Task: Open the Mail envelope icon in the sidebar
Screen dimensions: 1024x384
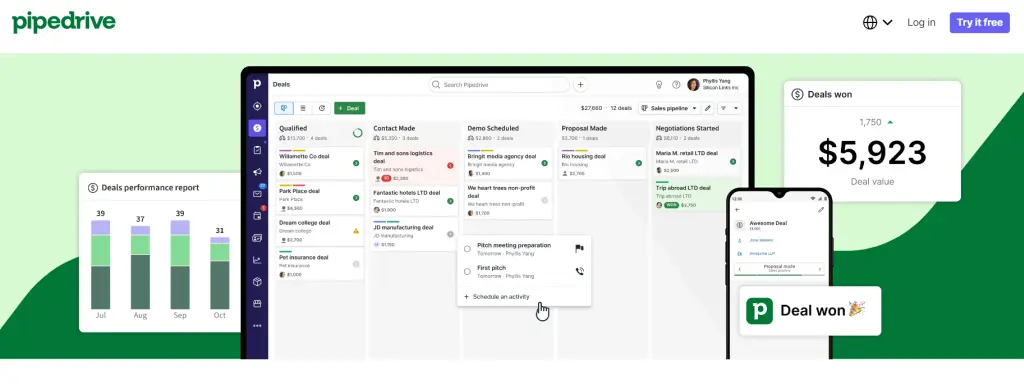Action: click(x=257, y=194)
